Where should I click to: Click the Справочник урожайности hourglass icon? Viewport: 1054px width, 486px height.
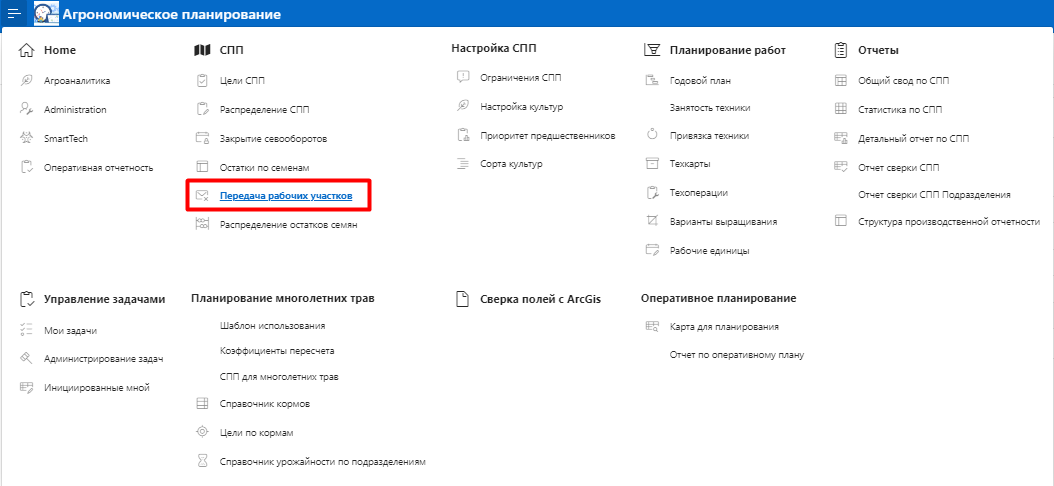202,462
